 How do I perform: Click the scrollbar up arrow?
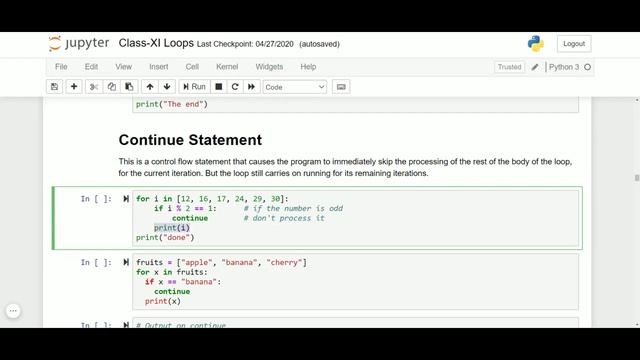(637, 100)
